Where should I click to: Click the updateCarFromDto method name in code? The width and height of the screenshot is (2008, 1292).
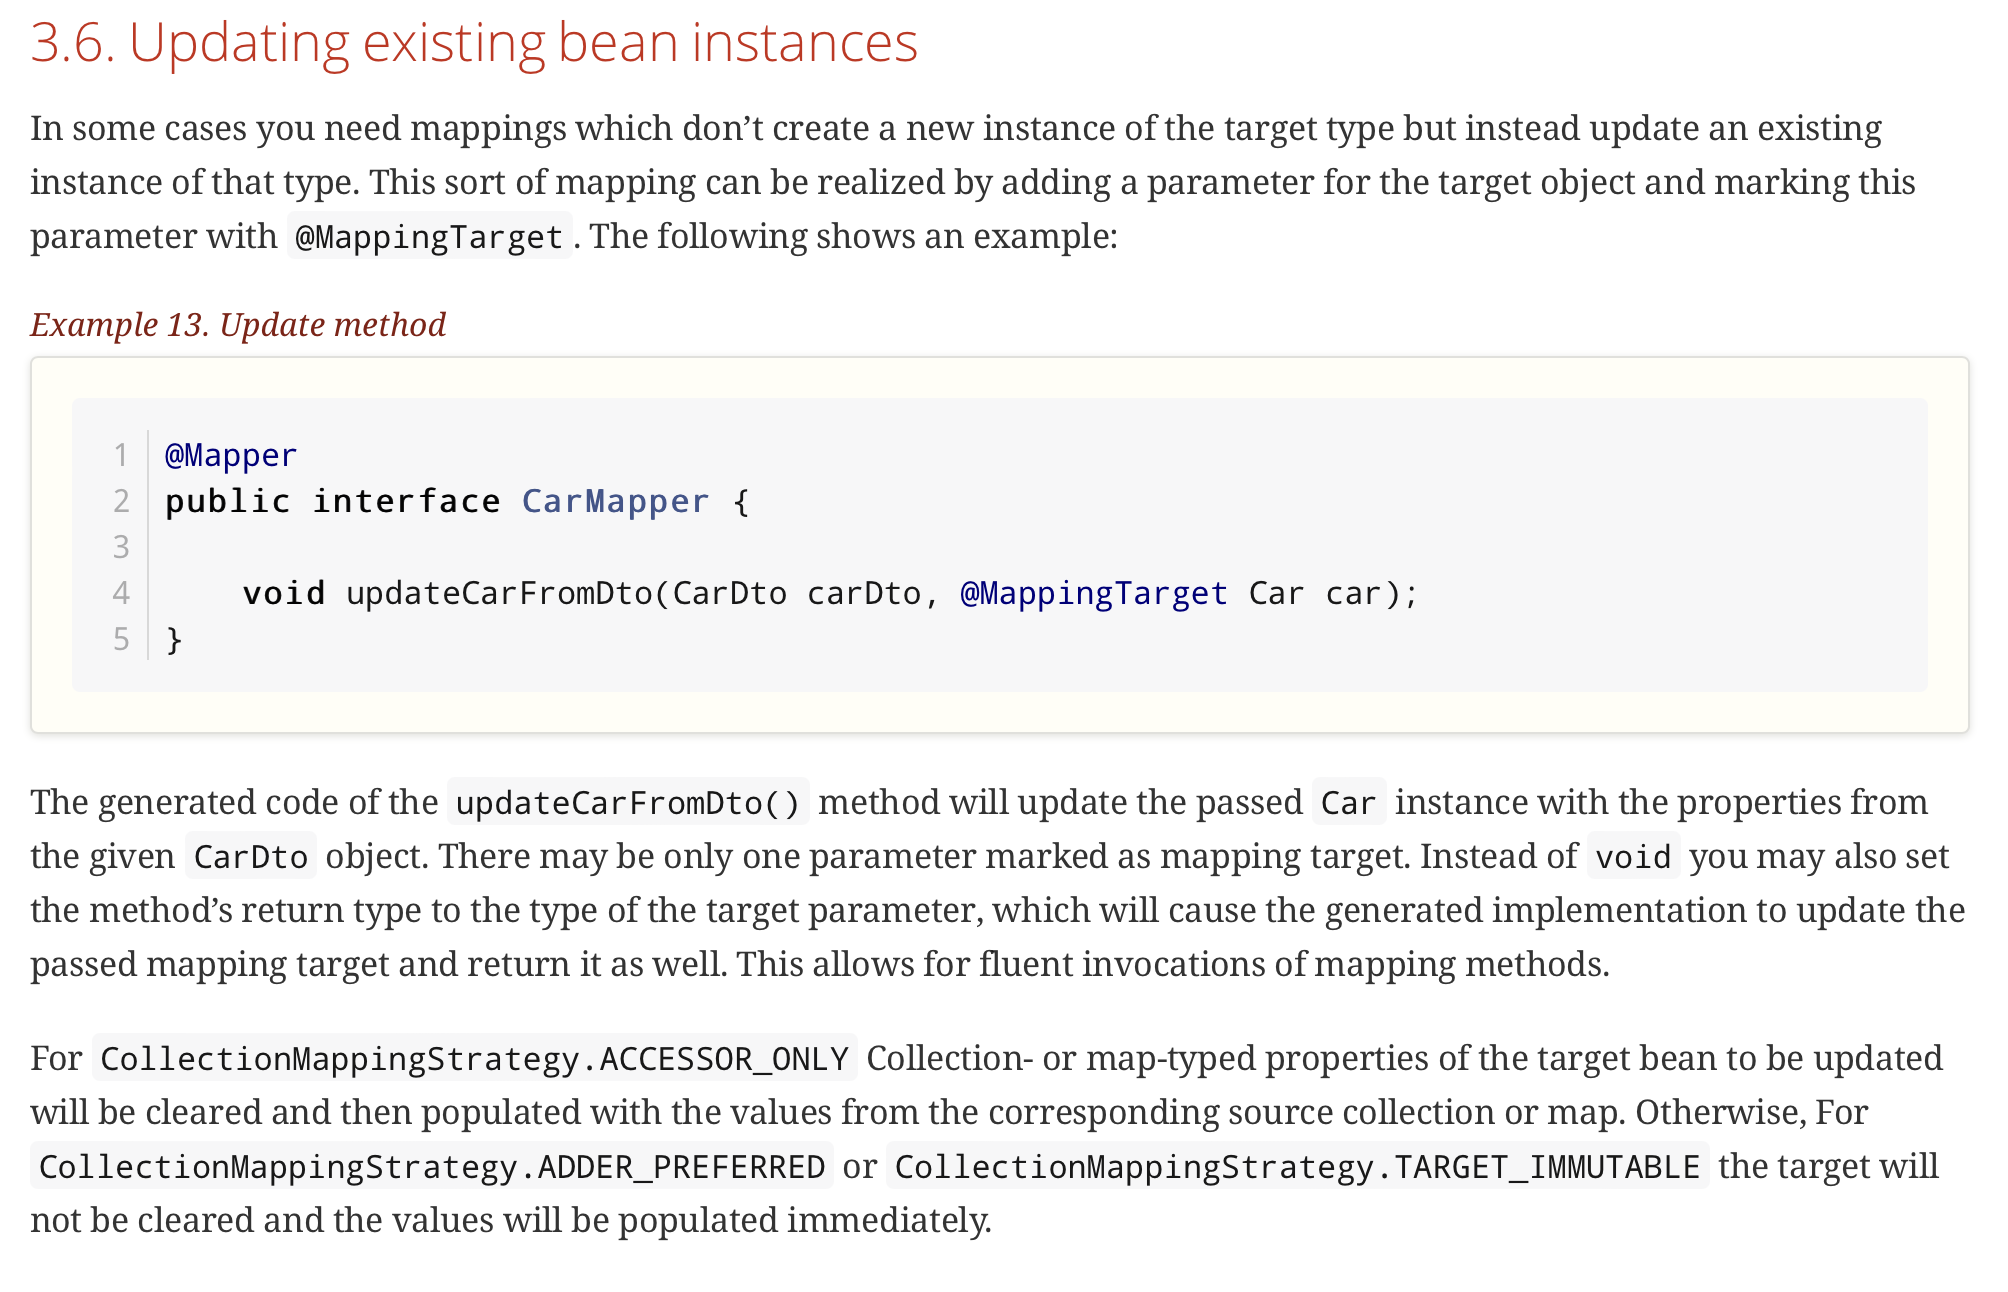[x=498, y=593]
